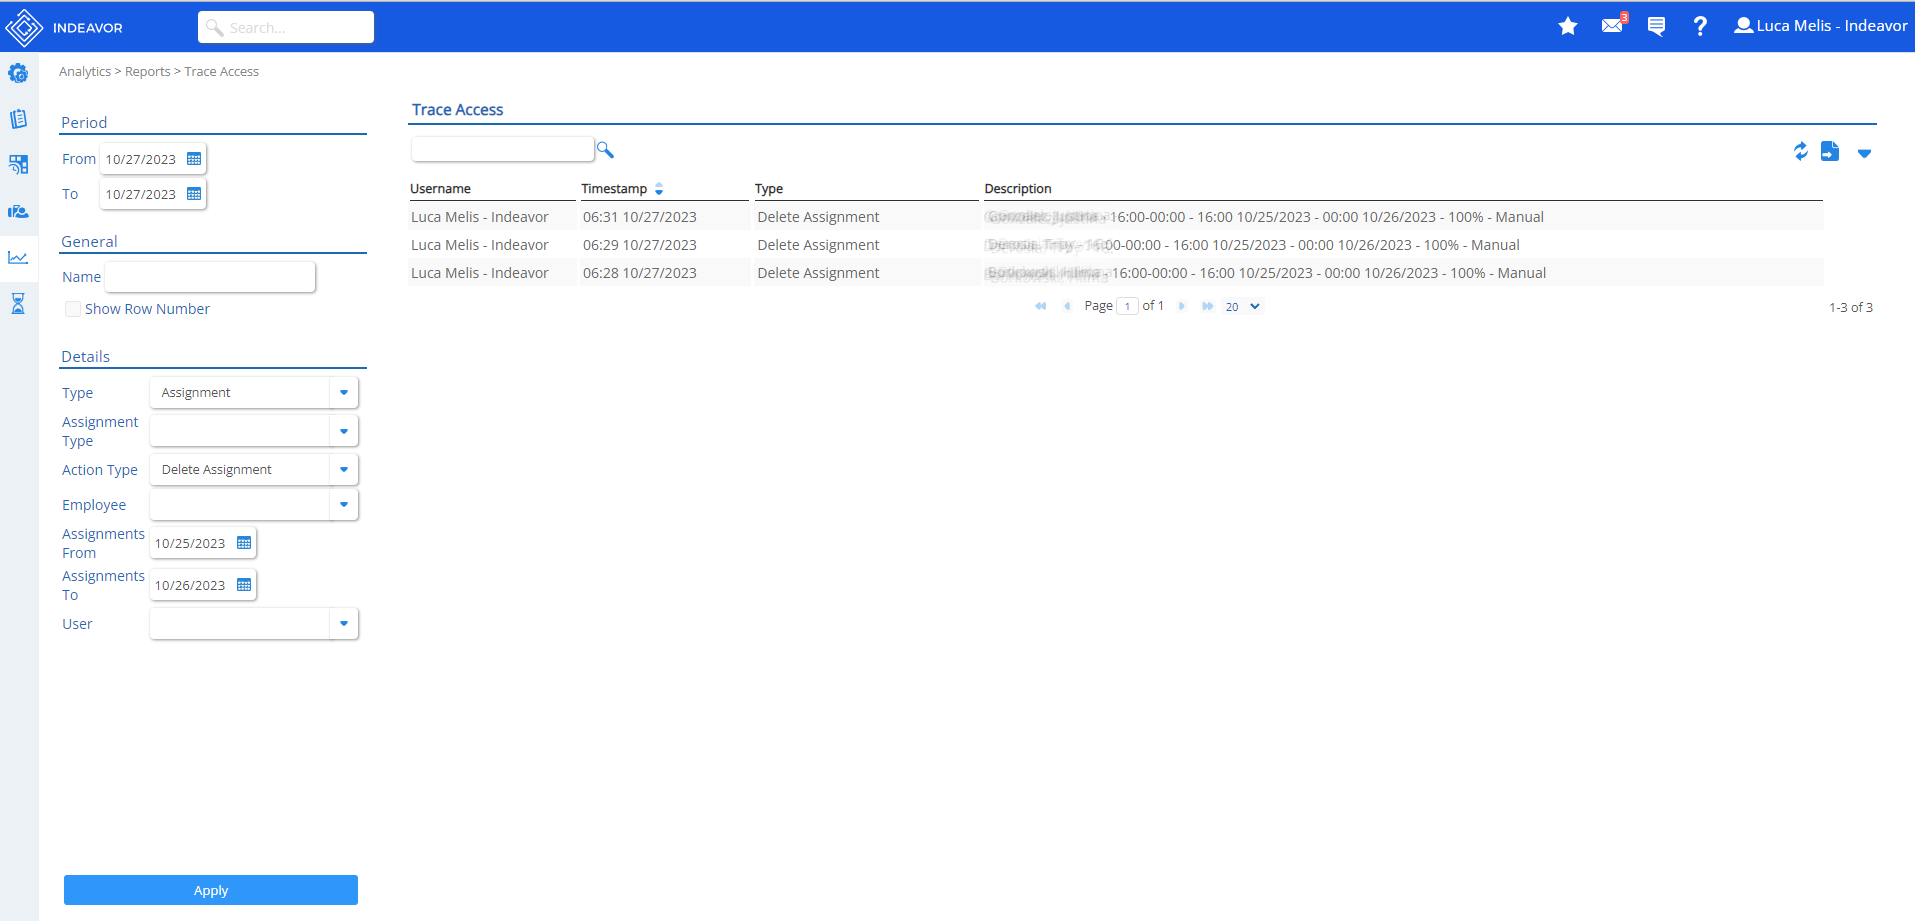Sort by Description column header

tap(1018, 189)
